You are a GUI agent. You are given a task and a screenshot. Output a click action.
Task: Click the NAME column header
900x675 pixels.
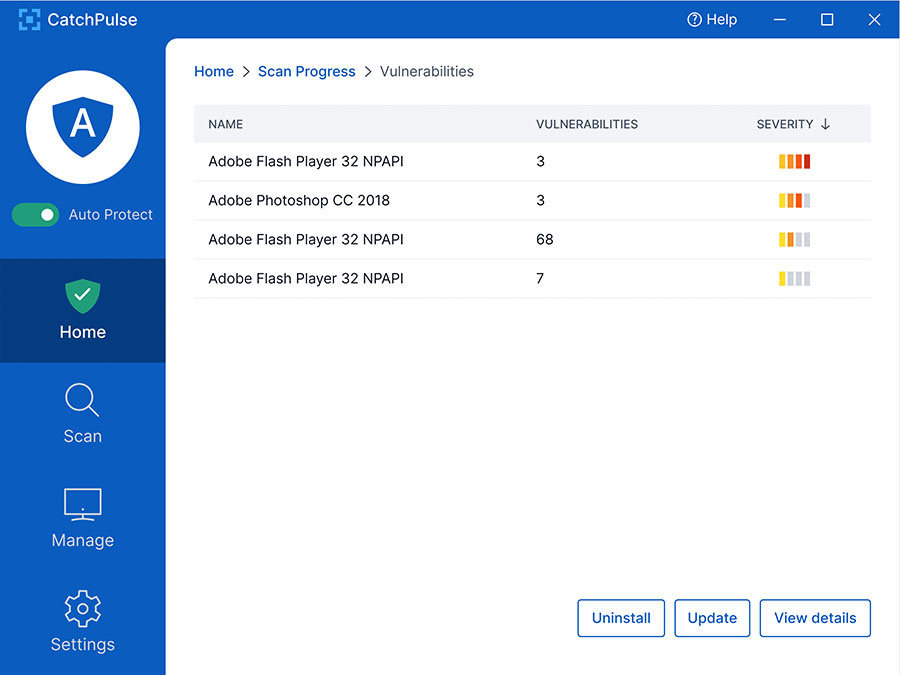225,124
